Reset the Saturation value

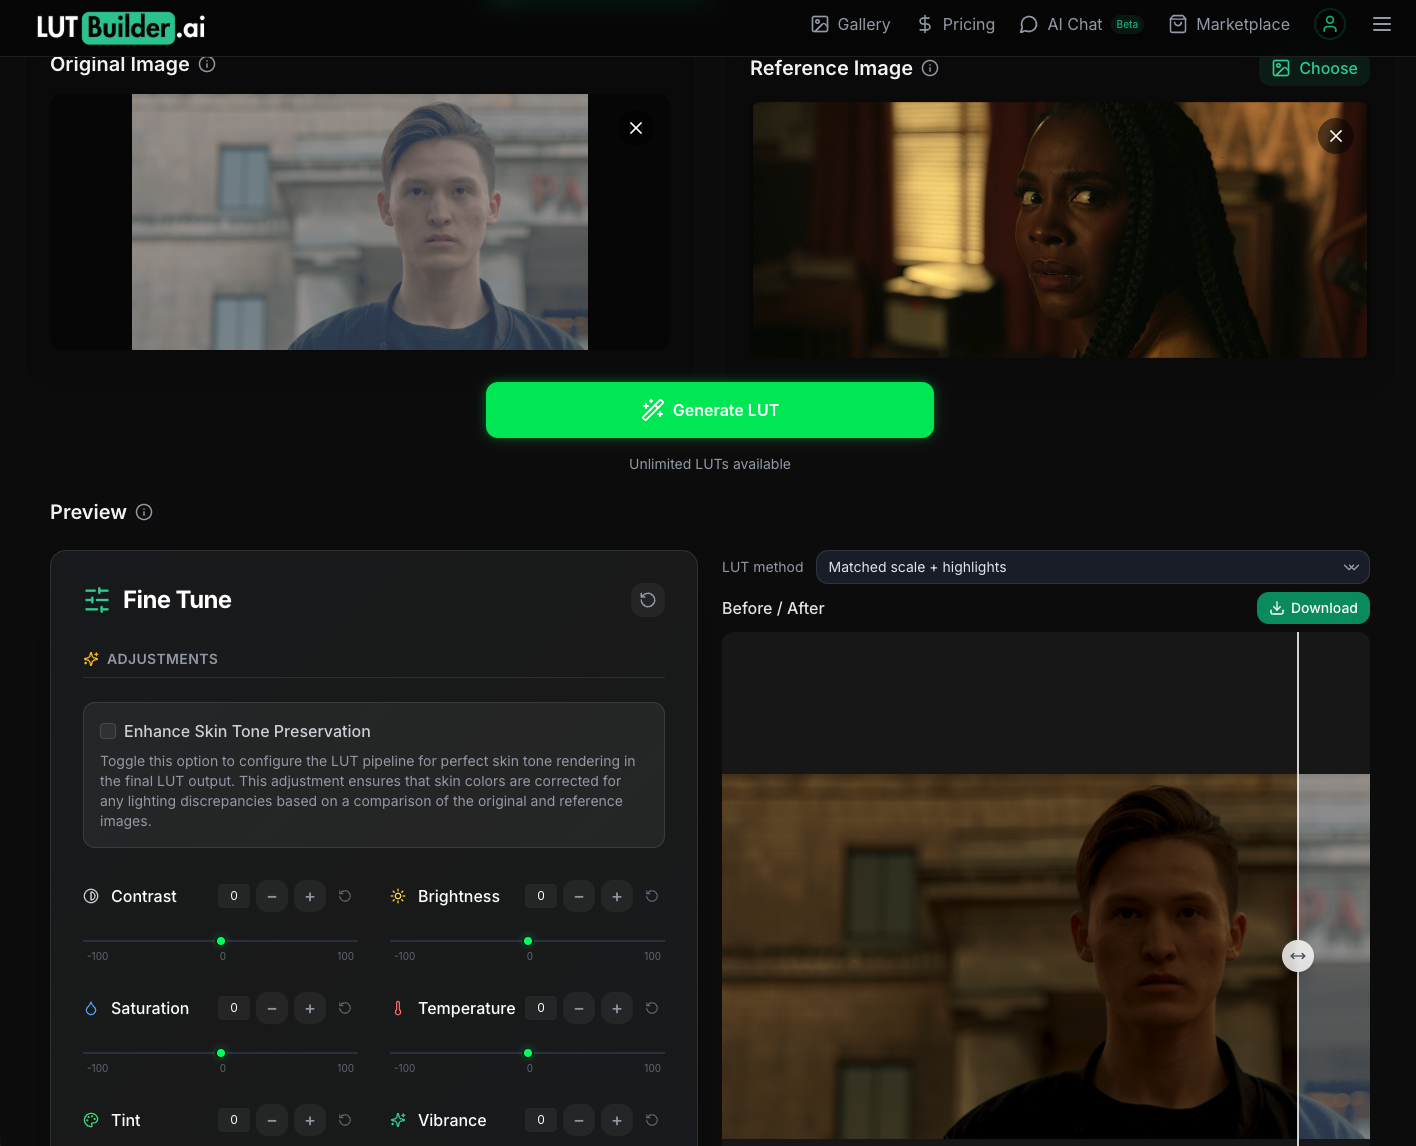[x=345, y=1008]
